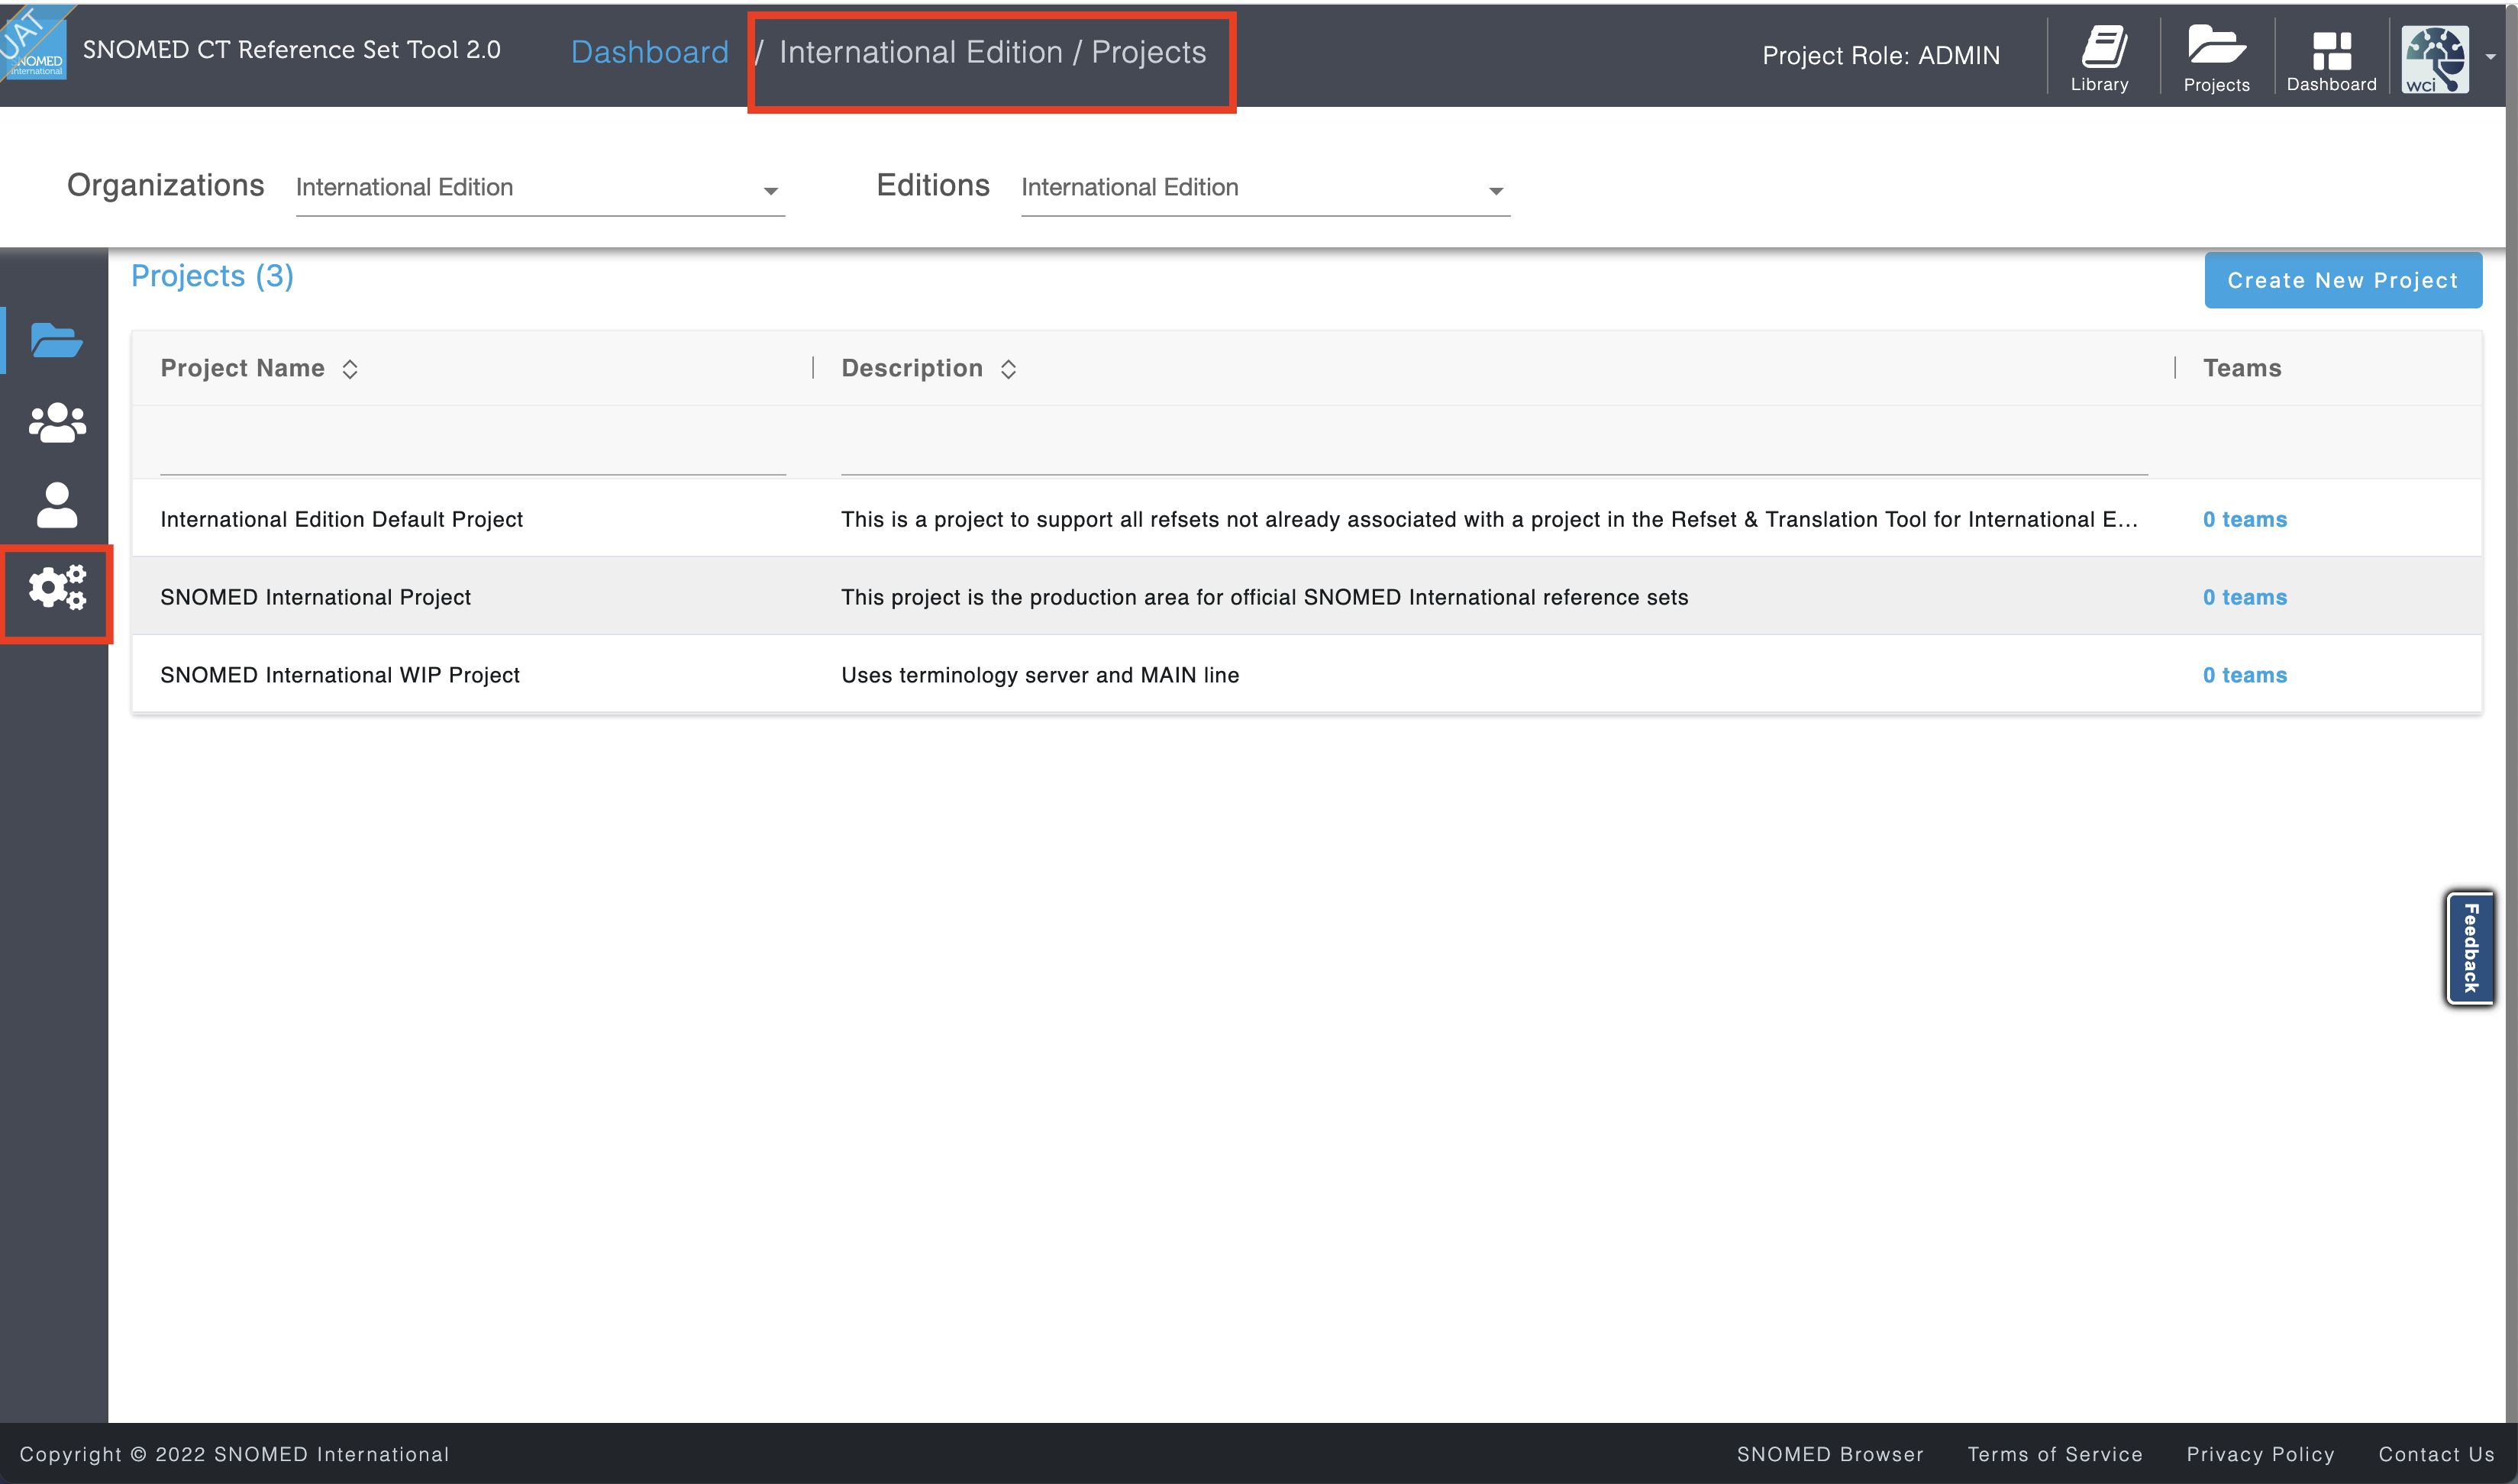Open the sidebar single user icon
This screenshot has height=1484, width=2518.
click(57, 505)
